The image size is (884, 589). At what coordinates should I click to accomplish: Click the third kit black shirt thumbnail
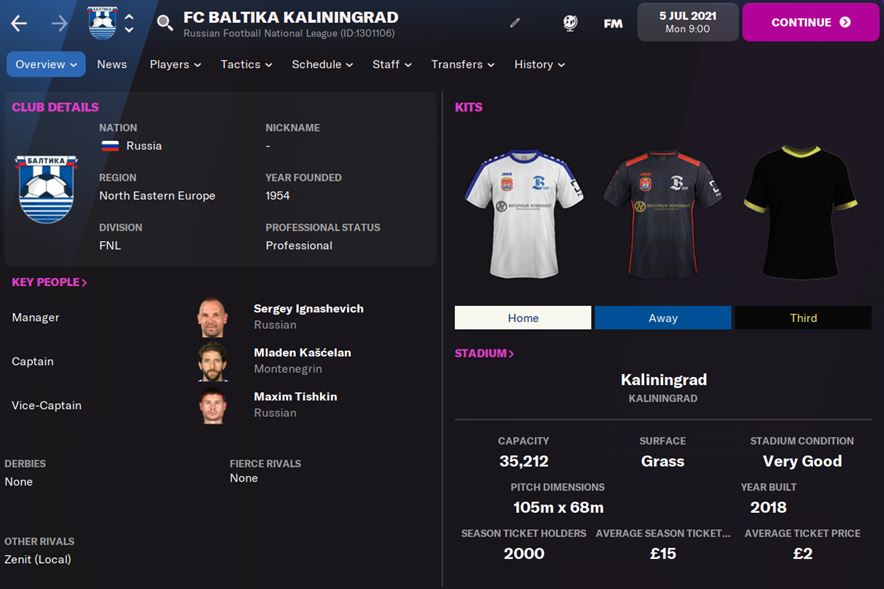[x=801, y=212]
